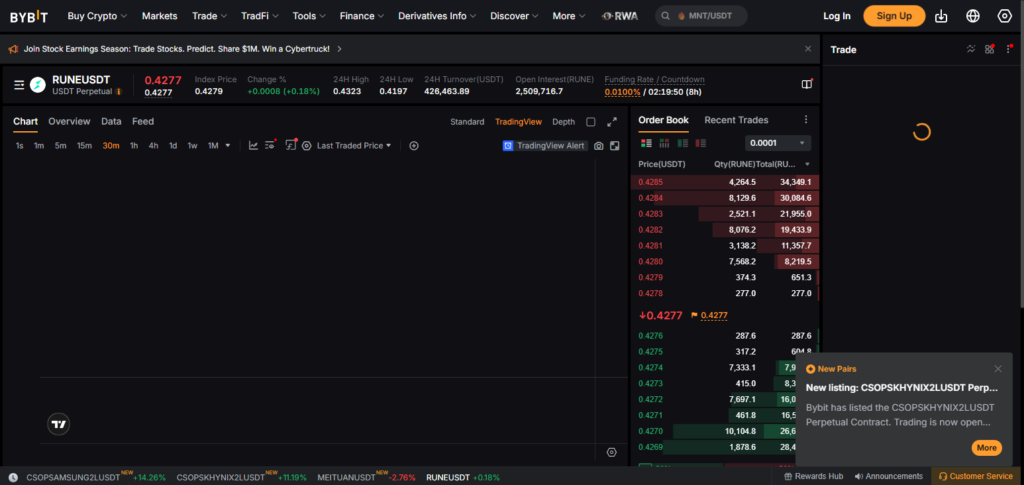Expand the Tools menu
The image size is (1024, 485).
(309, 16)
